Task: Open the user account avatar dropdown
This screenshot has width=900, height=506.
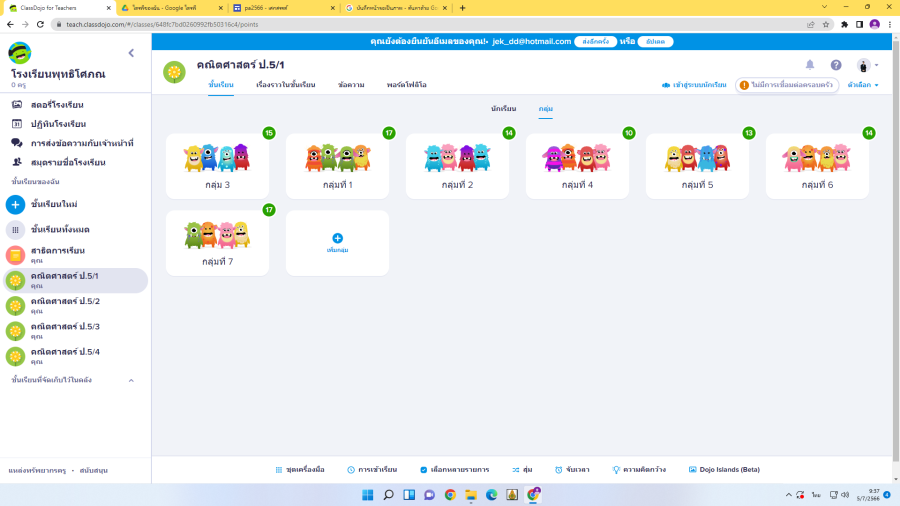Action: tap(867, 65)
